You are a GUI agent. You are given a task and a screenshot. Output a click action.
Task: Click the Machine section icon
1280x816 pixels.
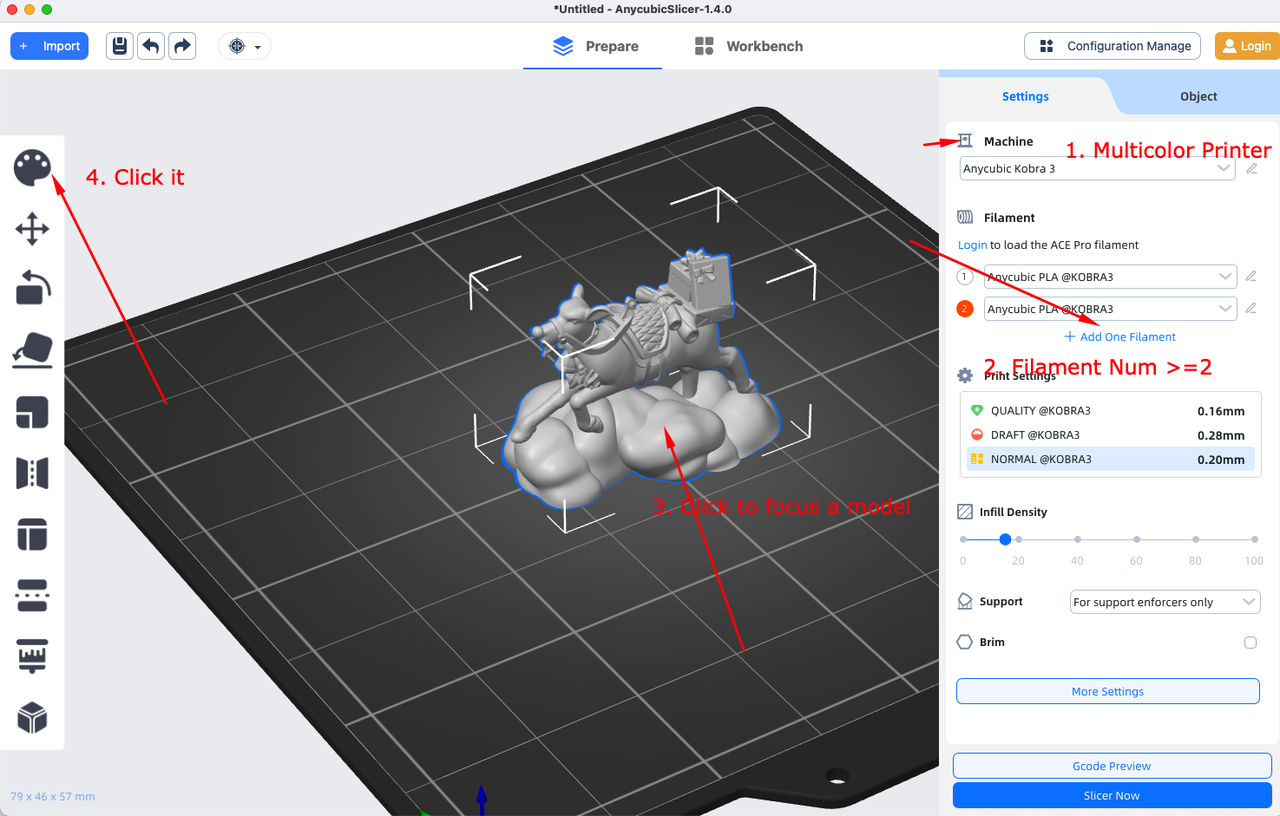pos(965,141)
